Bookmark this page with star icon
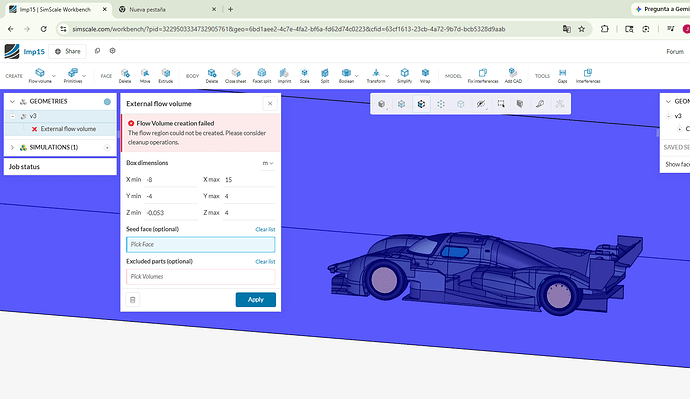Image resolution: width=690 pixels, height=399 pixels. click(x=581, y=29)
